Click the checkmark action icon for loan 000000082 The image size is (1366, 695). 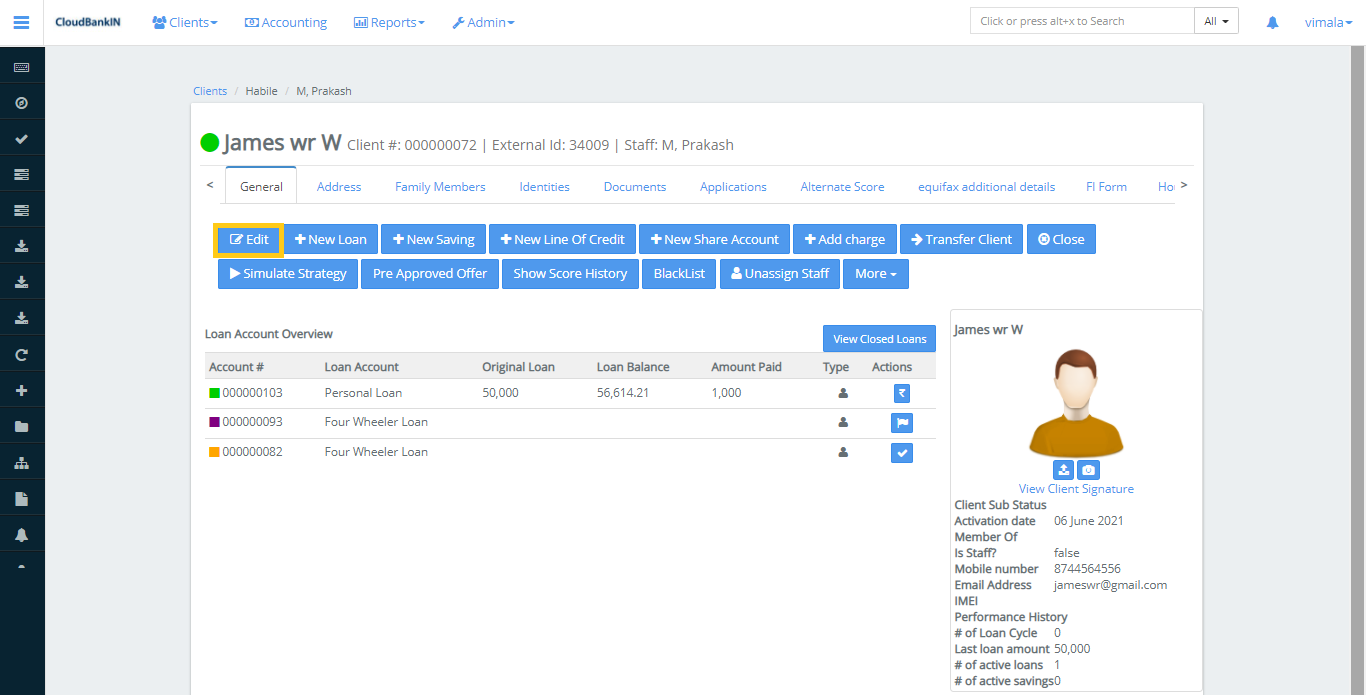[x=901, y=453]
